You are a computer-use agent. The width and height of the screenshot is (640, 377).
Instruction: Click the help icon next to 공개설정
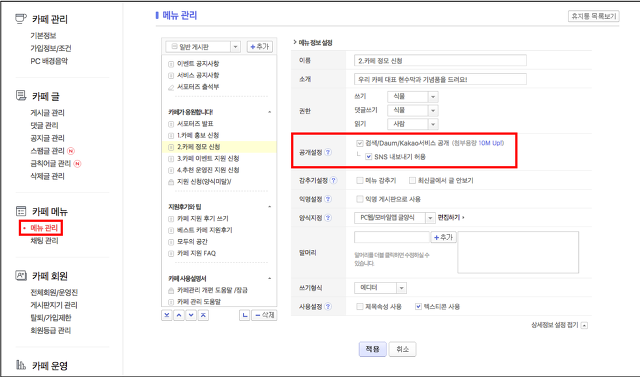click(x=328, y=152)
